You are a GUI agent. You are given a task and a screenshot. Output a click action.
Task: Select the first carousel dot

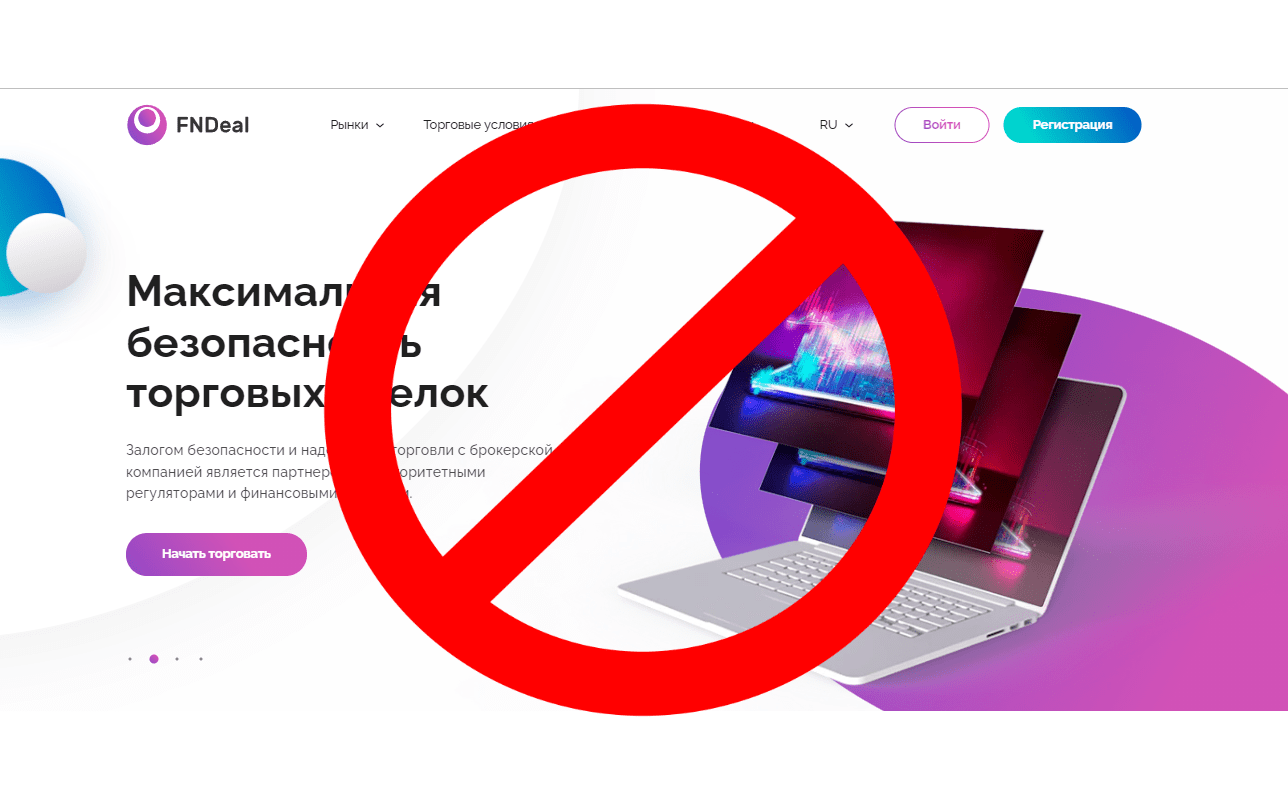[x=130, y=659]
